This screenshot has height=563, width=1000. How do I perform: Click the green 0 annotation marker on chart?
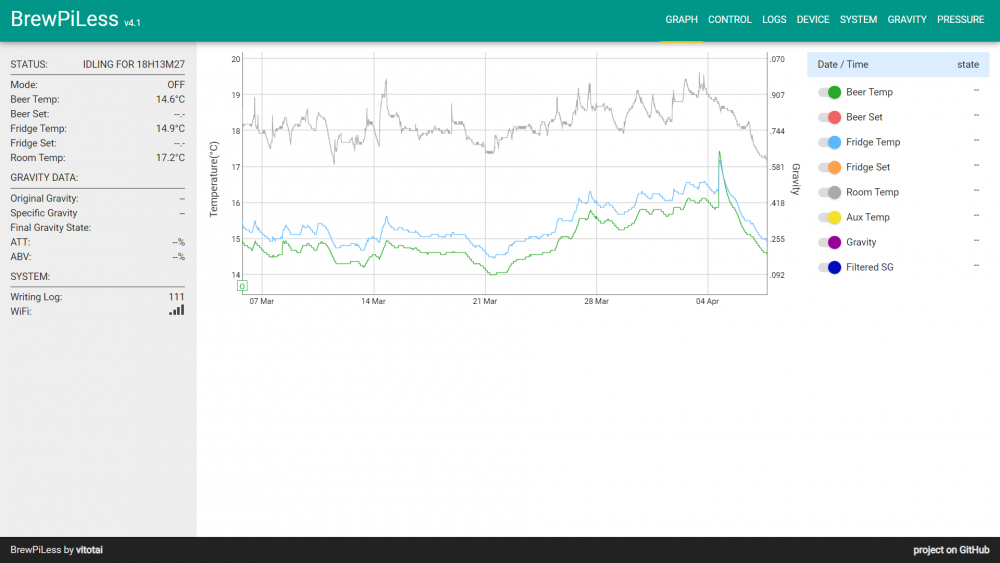242,286
